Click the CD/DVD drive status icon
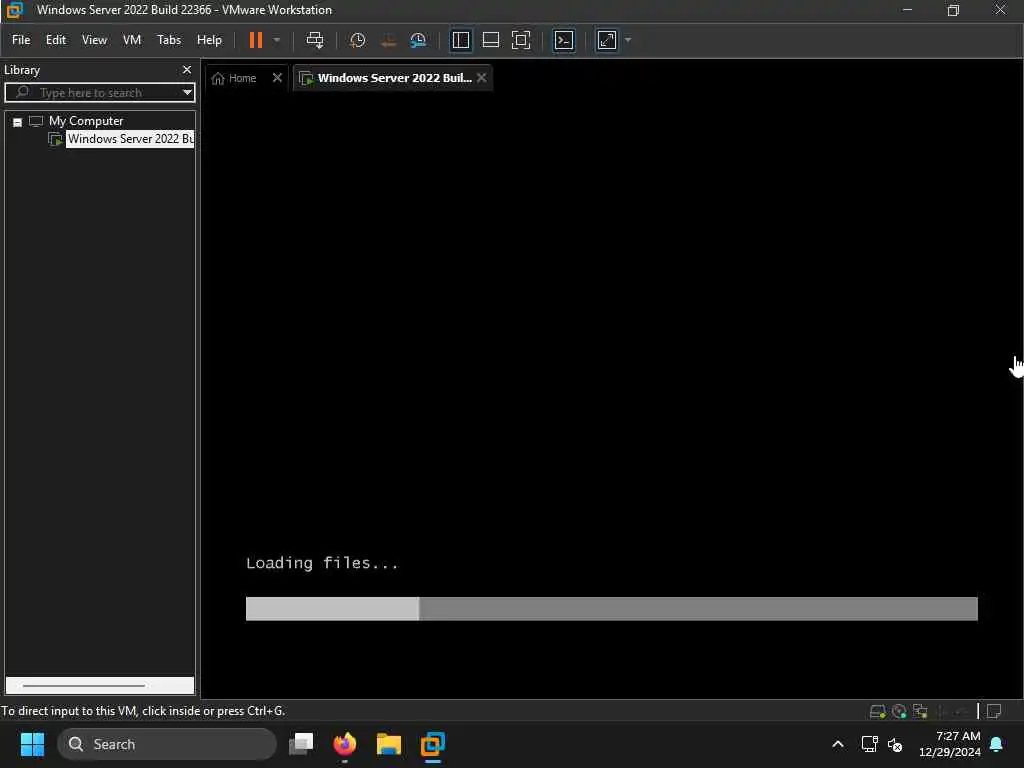Screen dimensions: 1024x768 899,711
